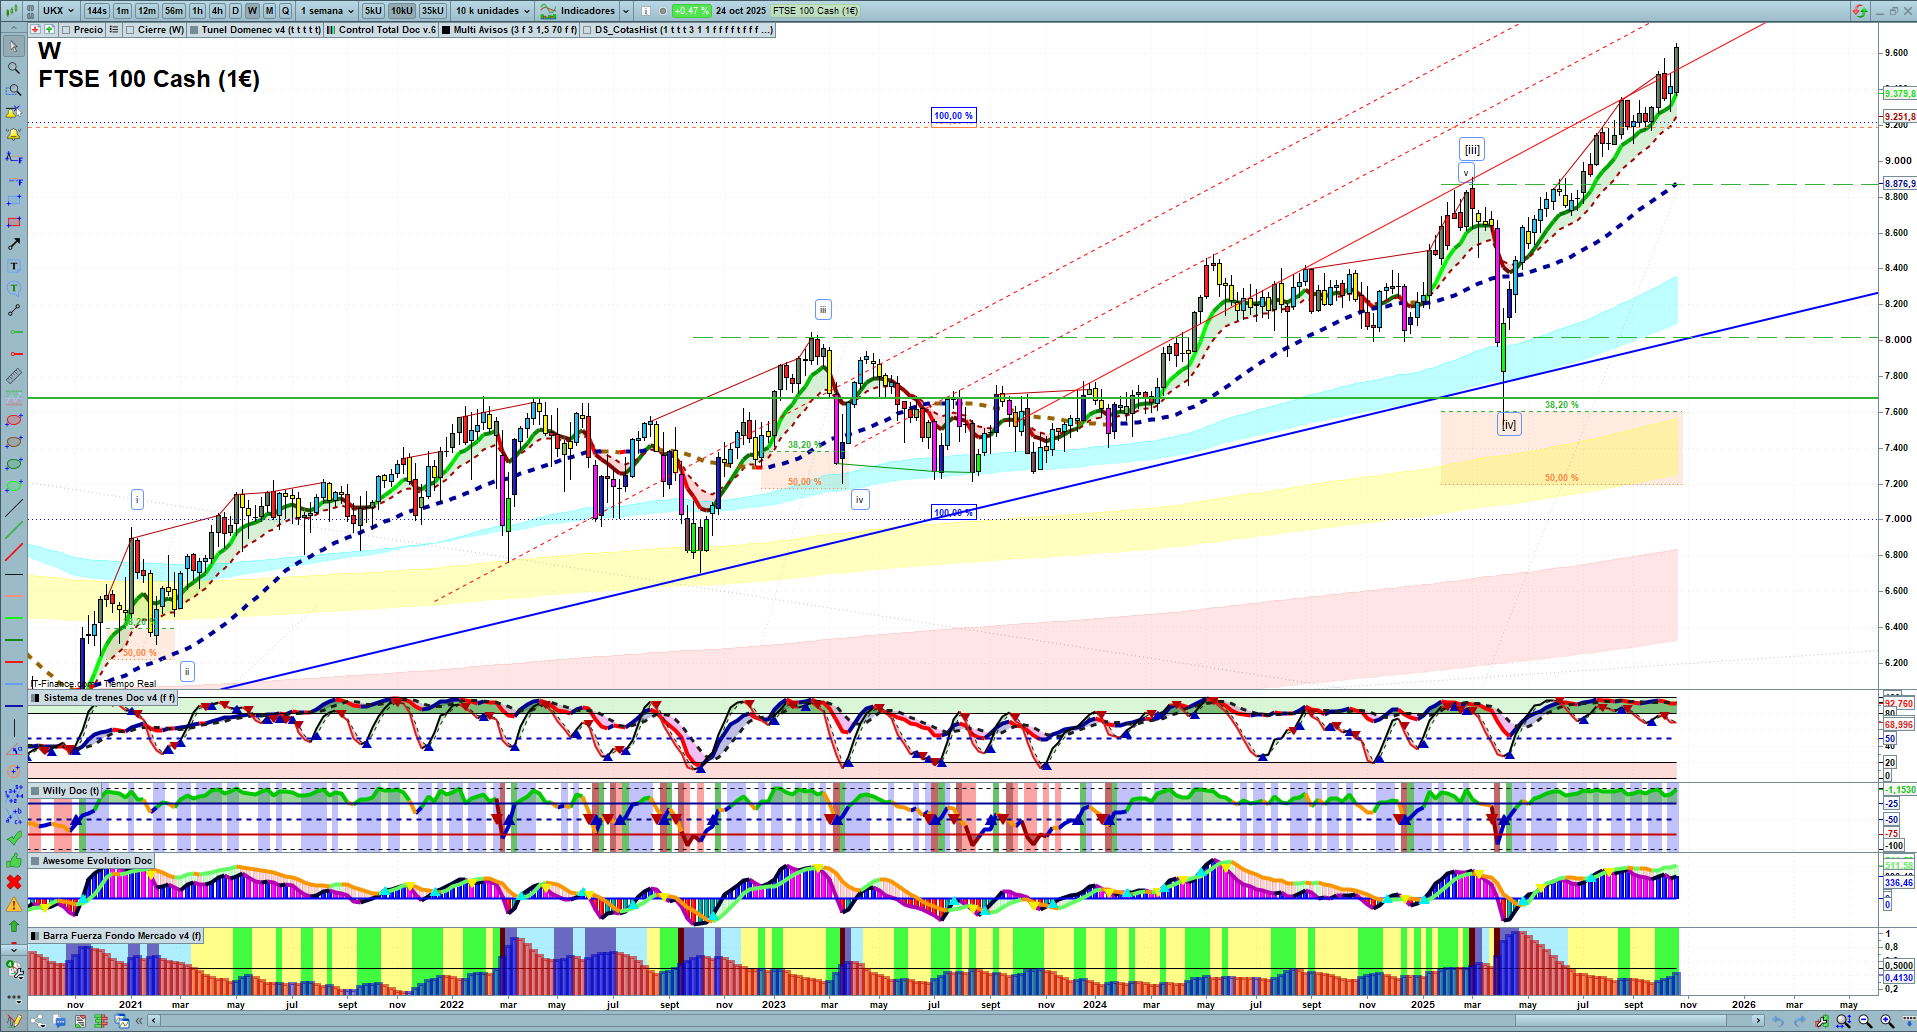Select the 12m timeframe
1917x1032 pixels.
[x=147, y=11]
